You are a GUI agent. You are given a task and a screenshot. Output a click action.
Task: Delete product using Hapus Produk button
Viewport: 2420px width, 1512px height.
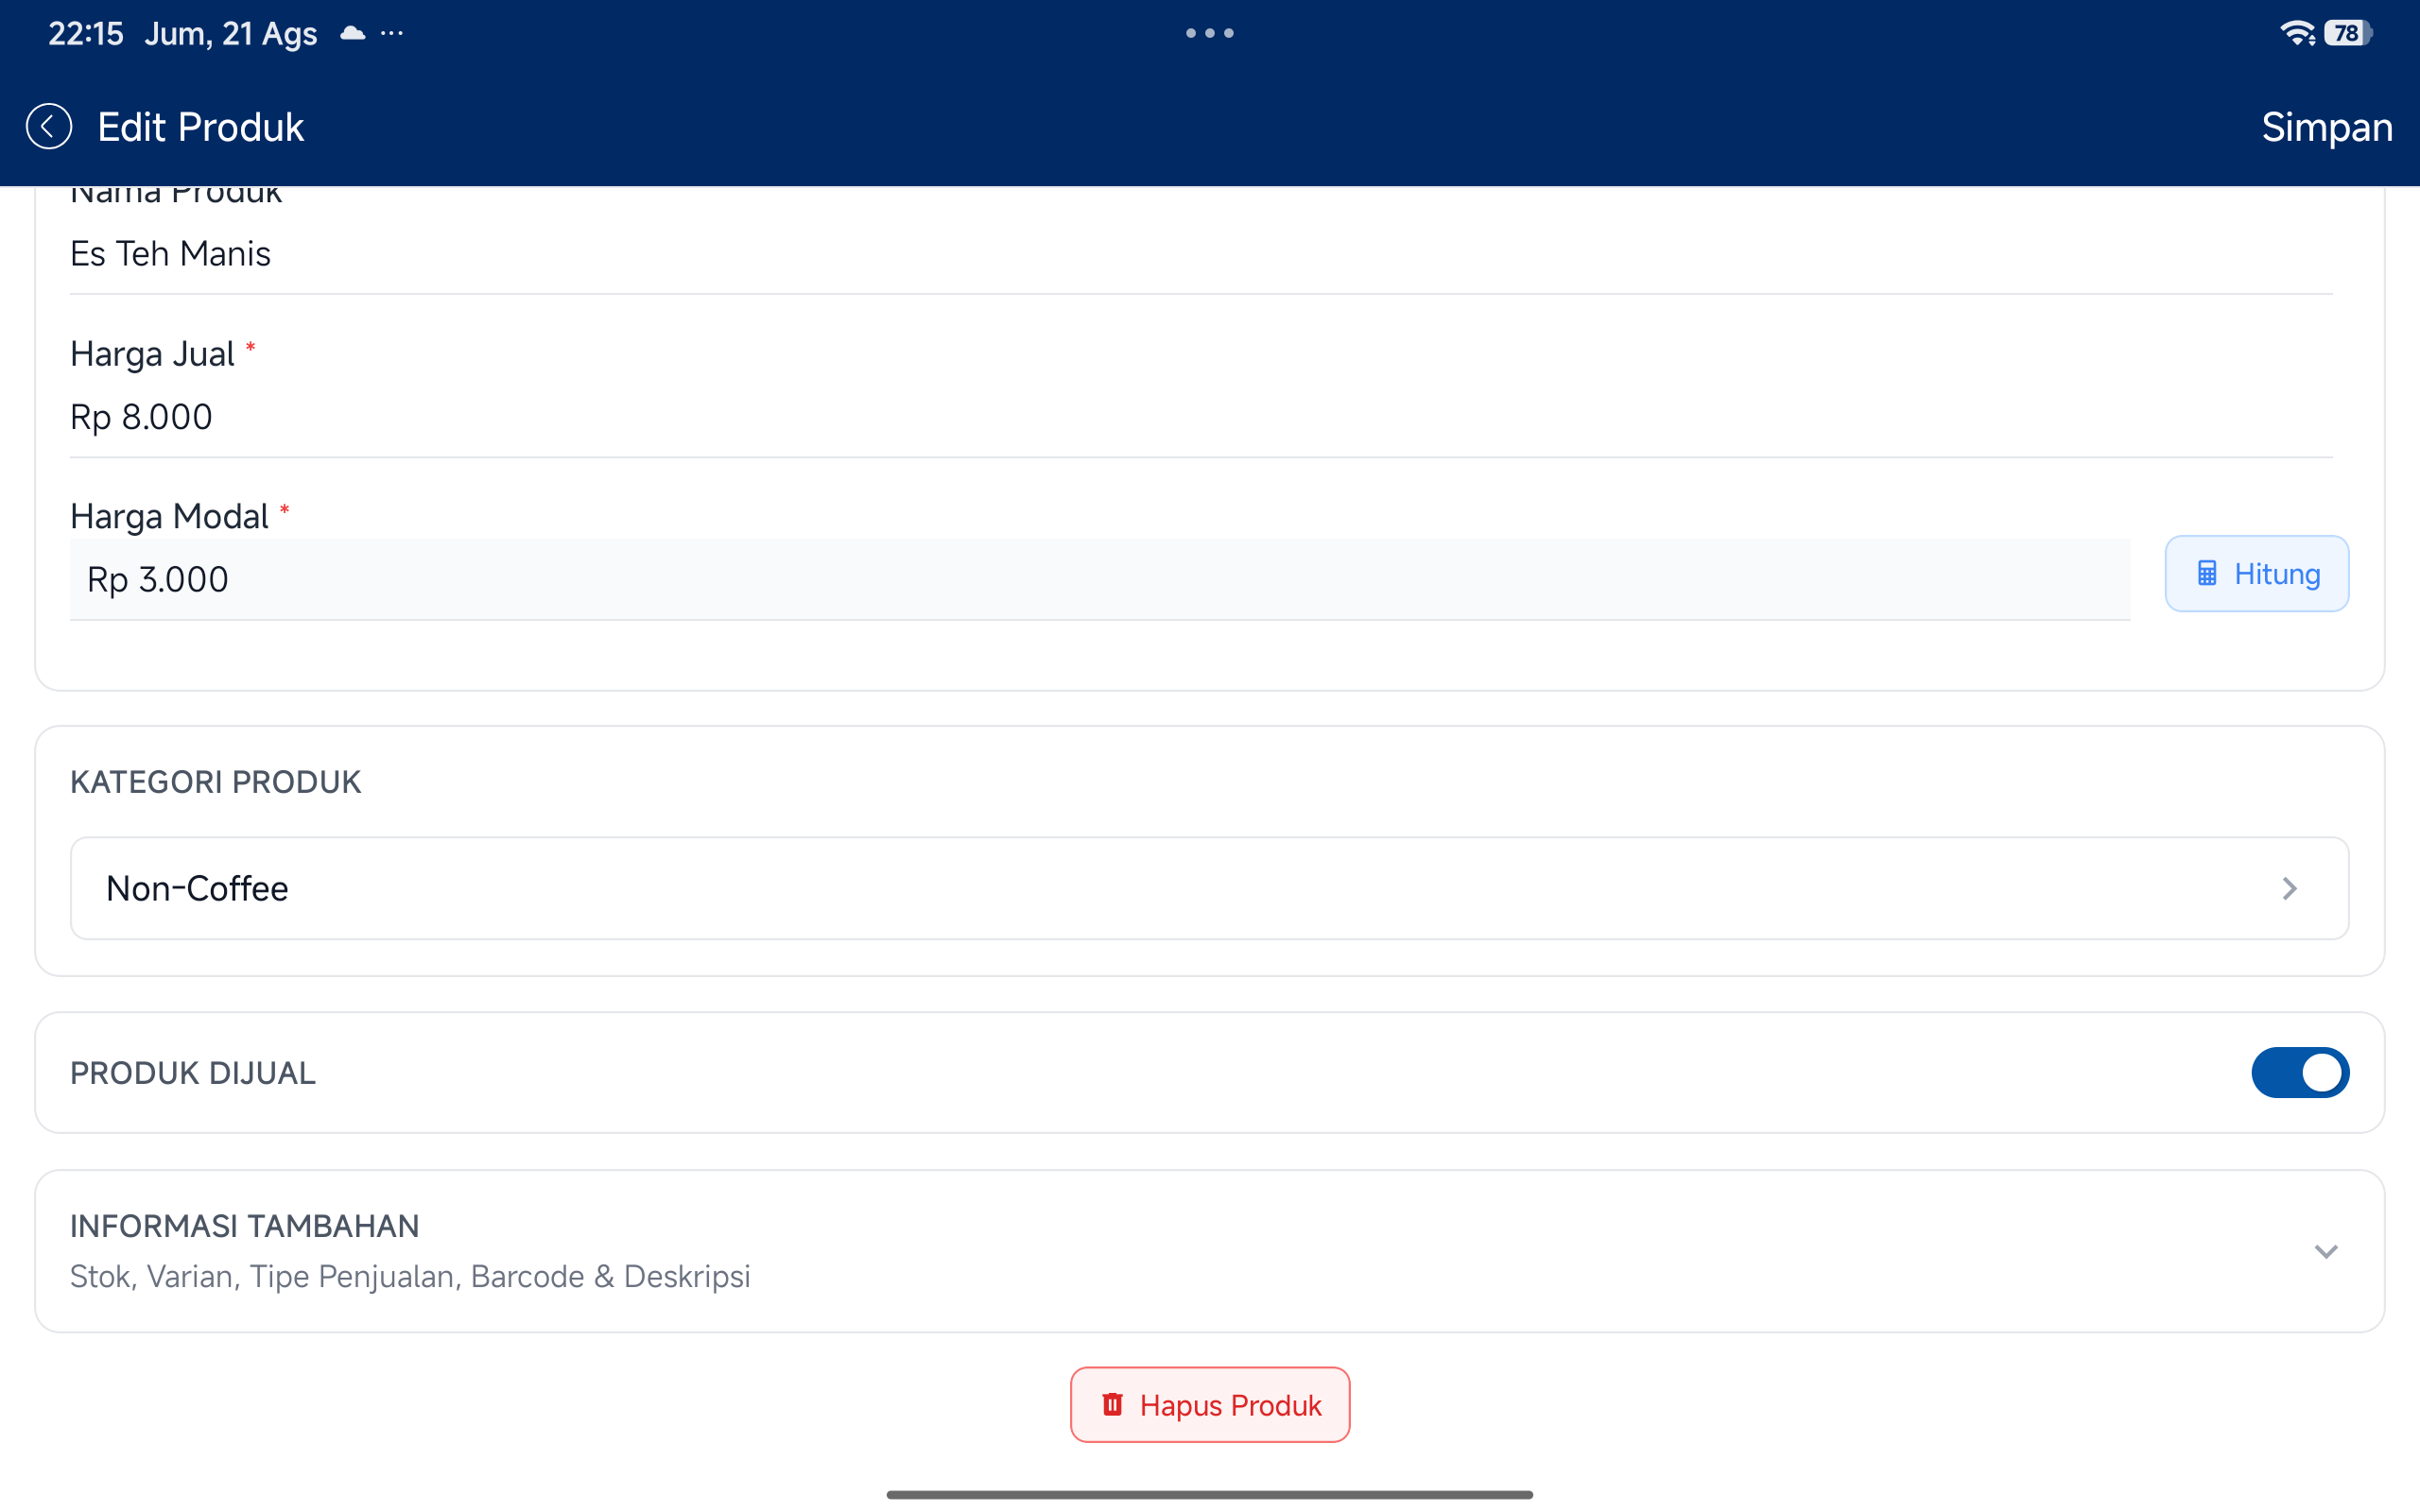pyautogui.click(x=1210, y=1405)
